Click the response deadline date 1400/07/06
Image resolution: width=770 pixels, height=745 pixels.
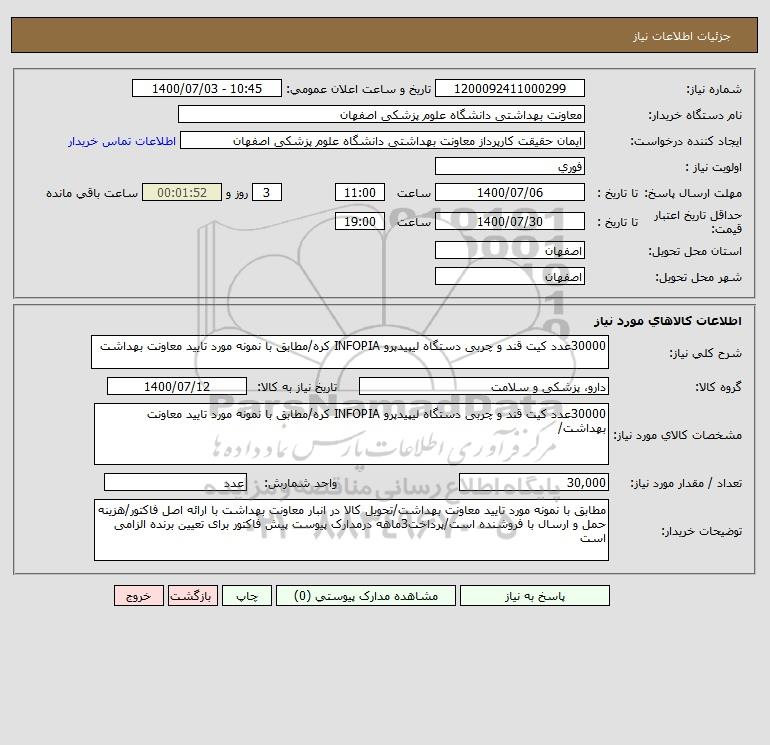[x=510, y=193]
